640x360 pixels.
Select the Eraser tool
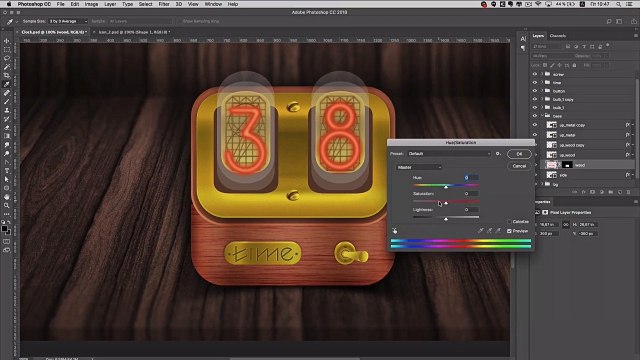(7, 127)
